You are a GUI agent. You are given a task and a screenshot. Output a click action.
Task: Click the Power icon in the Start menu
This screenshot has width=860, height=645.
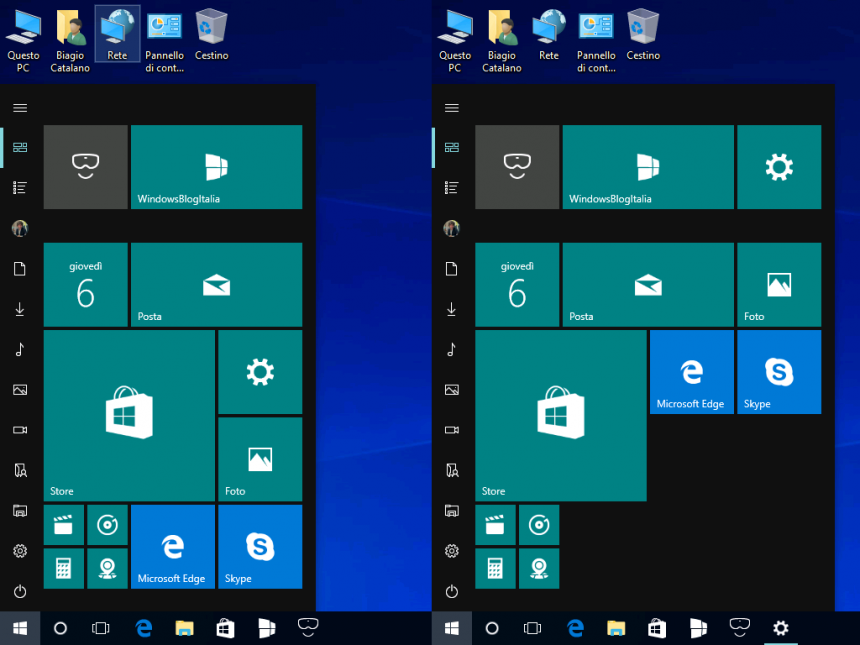[x=21, y=589]
